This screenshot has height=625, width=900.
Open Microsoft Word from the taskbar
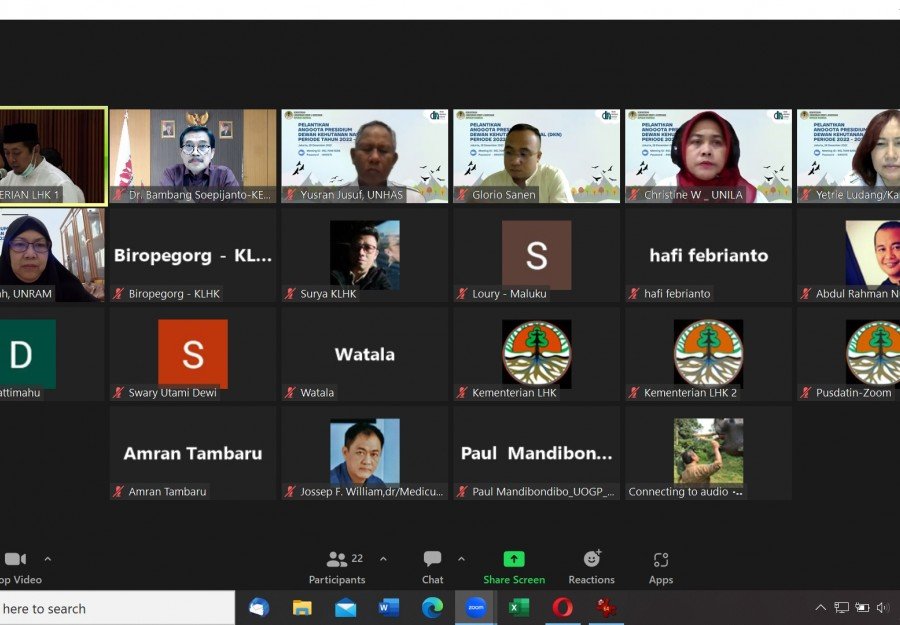pyautogui.click(x=389, y=608)
